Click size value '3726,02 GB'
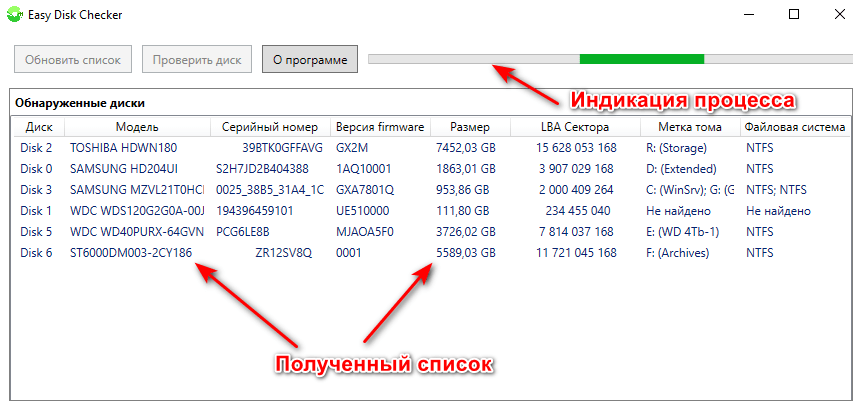 click(x=466, y=232)
